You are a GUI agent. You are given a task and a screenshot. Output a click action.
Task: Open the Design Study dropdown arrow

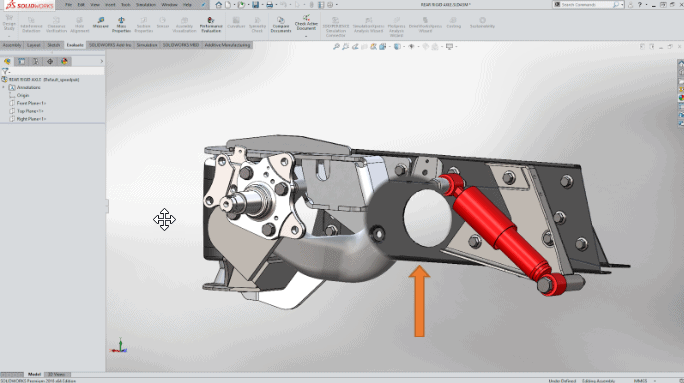click(x=9, y=36)
